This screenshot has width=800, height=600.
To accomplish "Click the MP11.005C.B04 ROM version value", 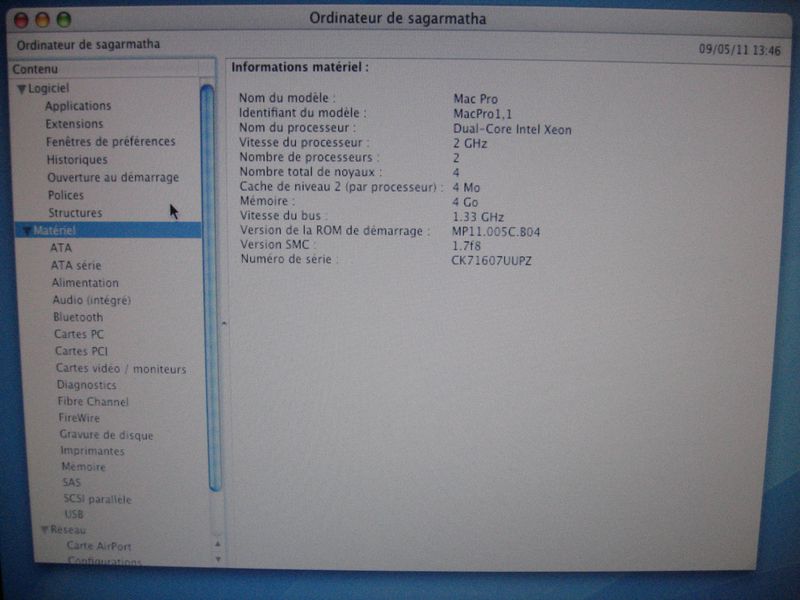I will [496, 232].
